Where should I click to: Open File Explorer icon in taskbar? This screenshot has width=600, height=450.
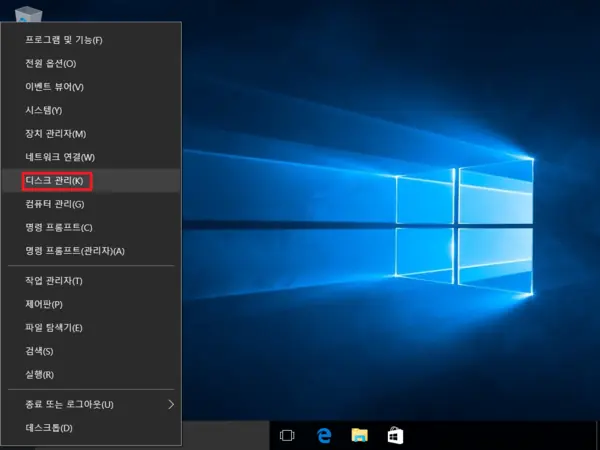pyautogui.click(x=359, y=435)
